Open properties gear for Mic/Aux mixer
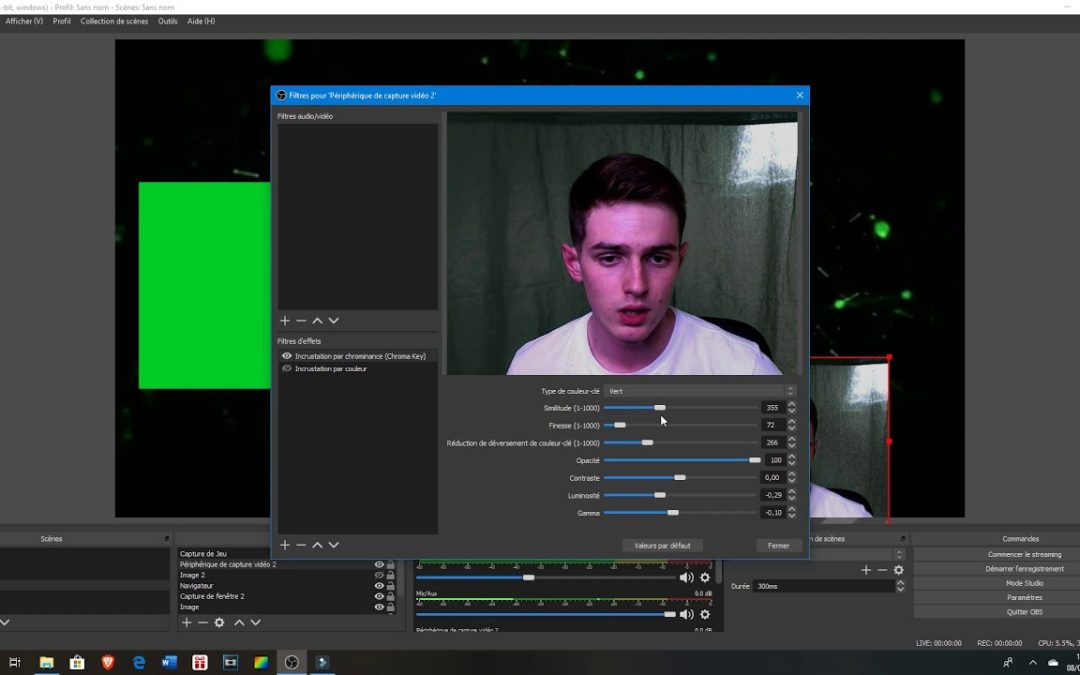The width and height of the screenshot is (1080, 675). 705,613
